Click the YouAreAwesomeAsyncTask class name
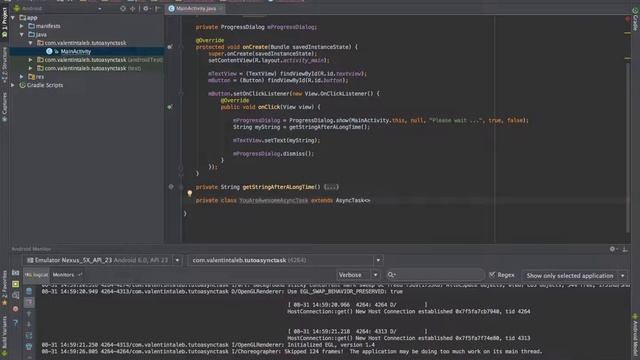This screenshot has height=360, width=640. [273, 200]
